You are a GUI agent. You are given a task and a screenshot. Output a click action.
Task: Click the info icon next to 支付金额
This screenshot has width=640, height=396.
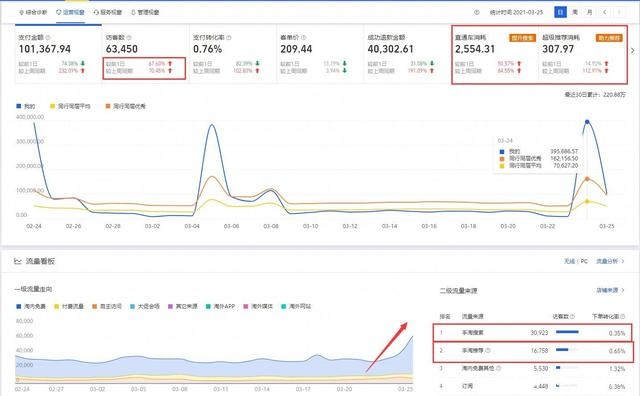coord(48,38)
